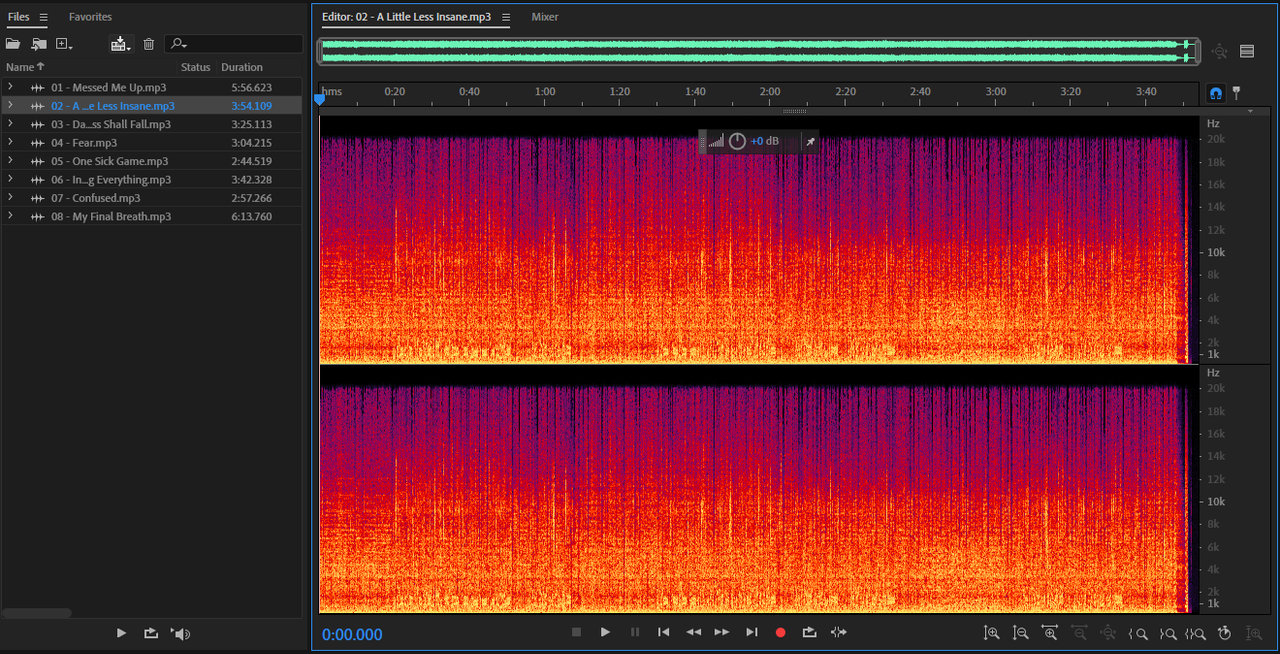1280x654 pixels.
Task: Toggle the spectral display view icon
Action: [1247, 51]
